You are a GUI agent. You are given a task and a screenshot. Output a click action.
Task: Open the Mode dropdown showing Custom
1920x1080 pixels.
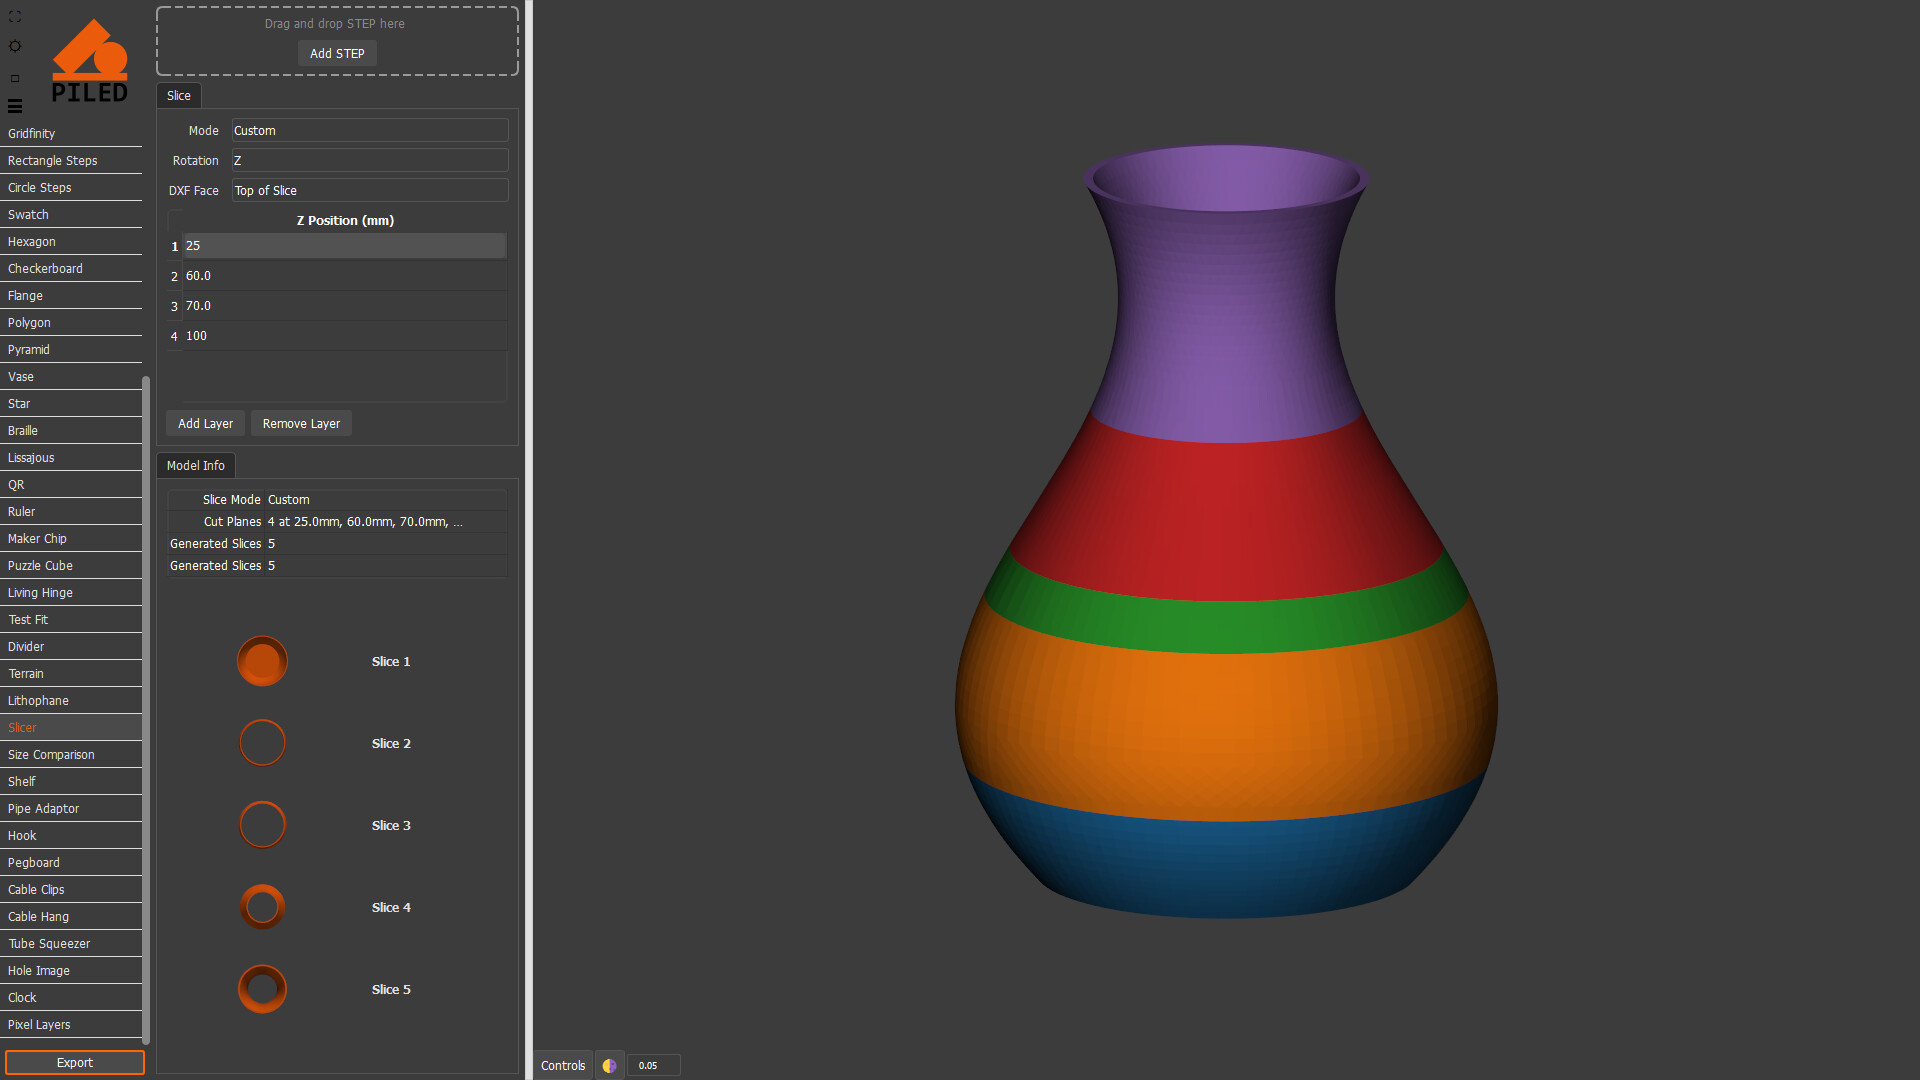(x=369, y=131)
